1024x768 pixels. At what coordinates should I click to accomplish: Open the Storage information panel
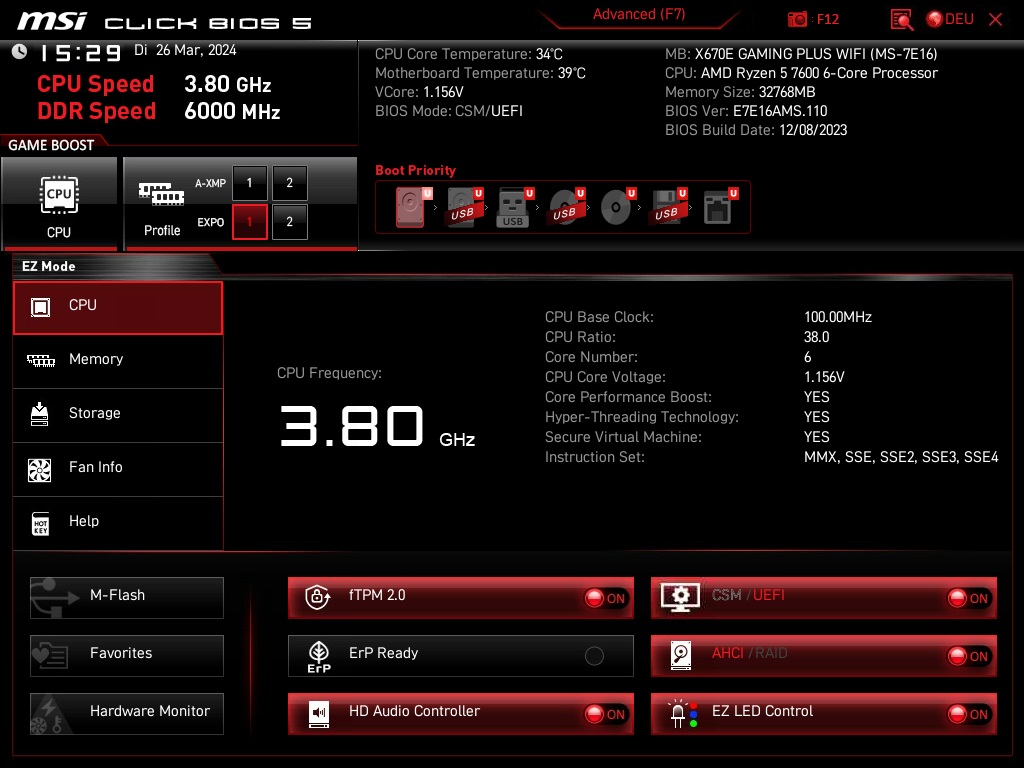coord(118,413)
